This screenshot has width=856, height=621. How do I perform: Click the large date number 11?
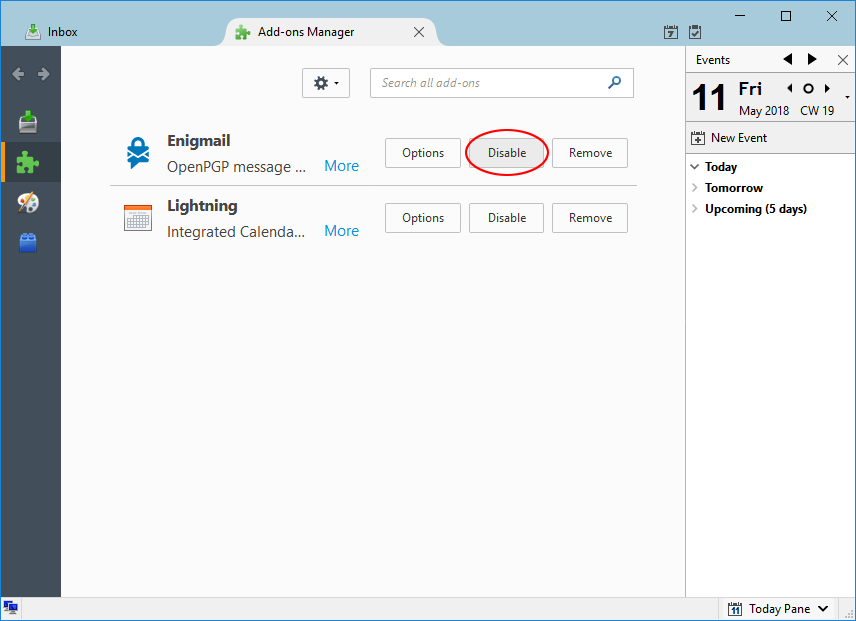pos(709,97)
